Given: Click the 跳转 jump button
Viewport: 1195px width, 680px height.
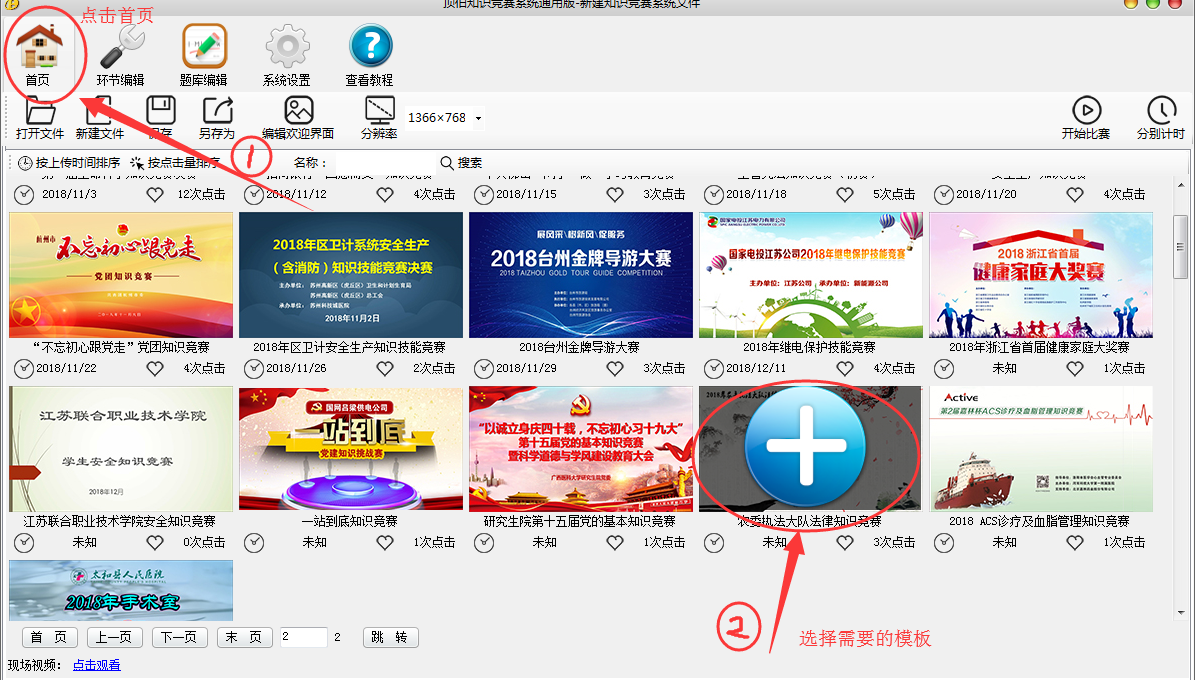Looking at the screenshot, I should [390, 637].
